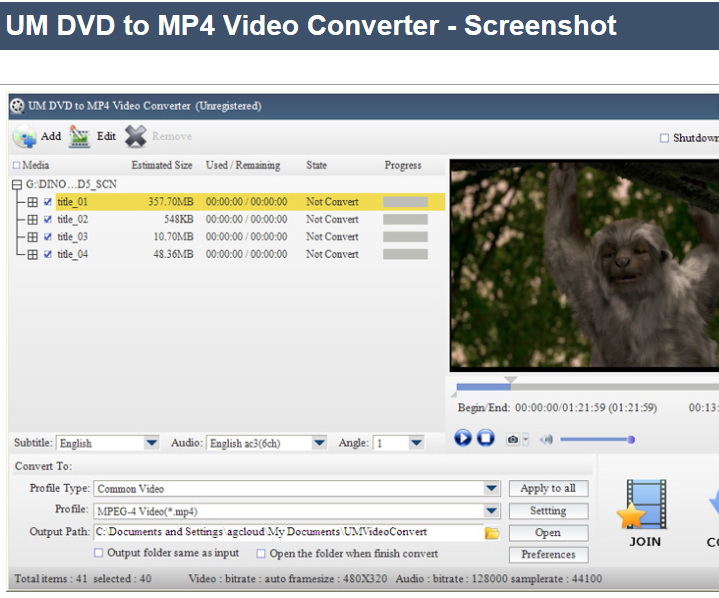This screenshot has width=719, height=598.
Task: Open the Profile format dropdown
Action: 492,510
